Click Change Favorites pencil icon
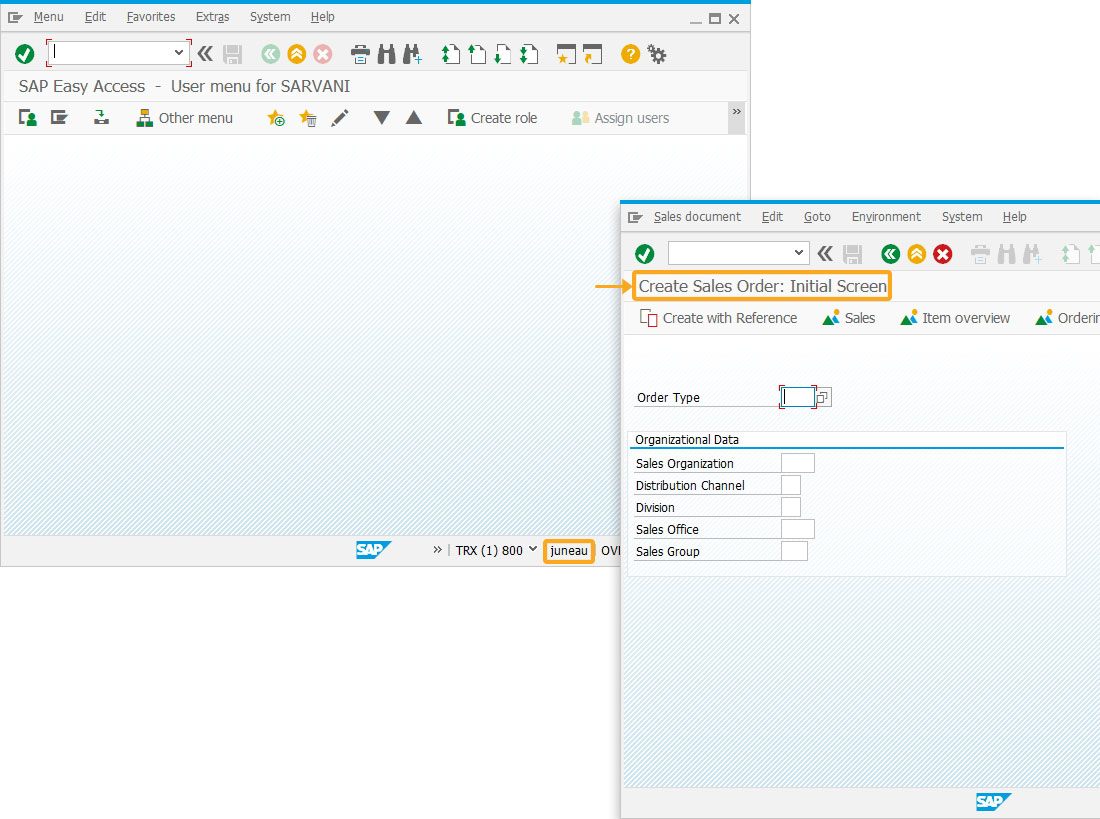The height and width of the screenshot is (819, 1100). tap(340, 118)
